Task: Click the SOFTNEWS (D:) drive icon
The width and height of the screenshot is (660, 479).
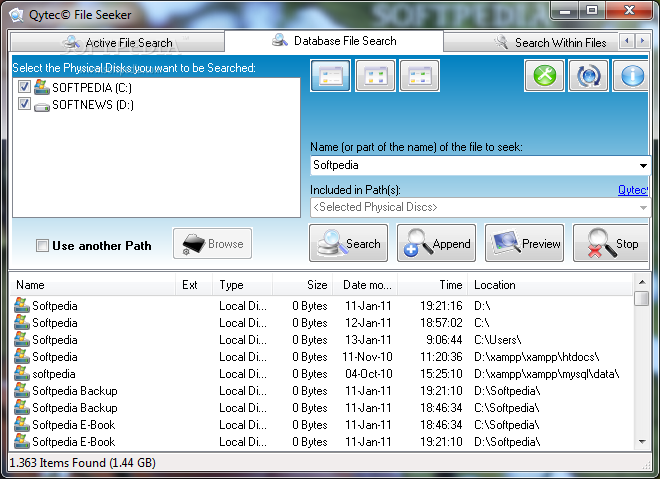Action: (42, 107)
